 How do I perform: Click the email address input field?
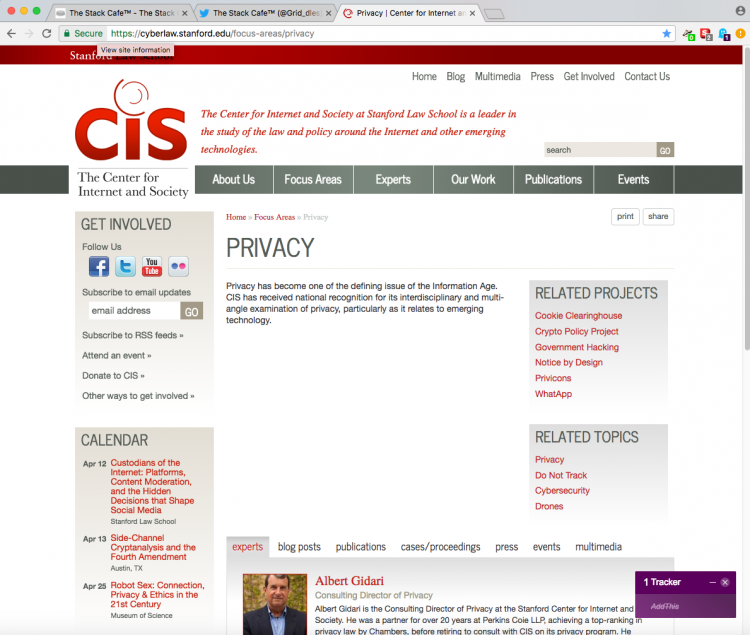coord(134,310)
